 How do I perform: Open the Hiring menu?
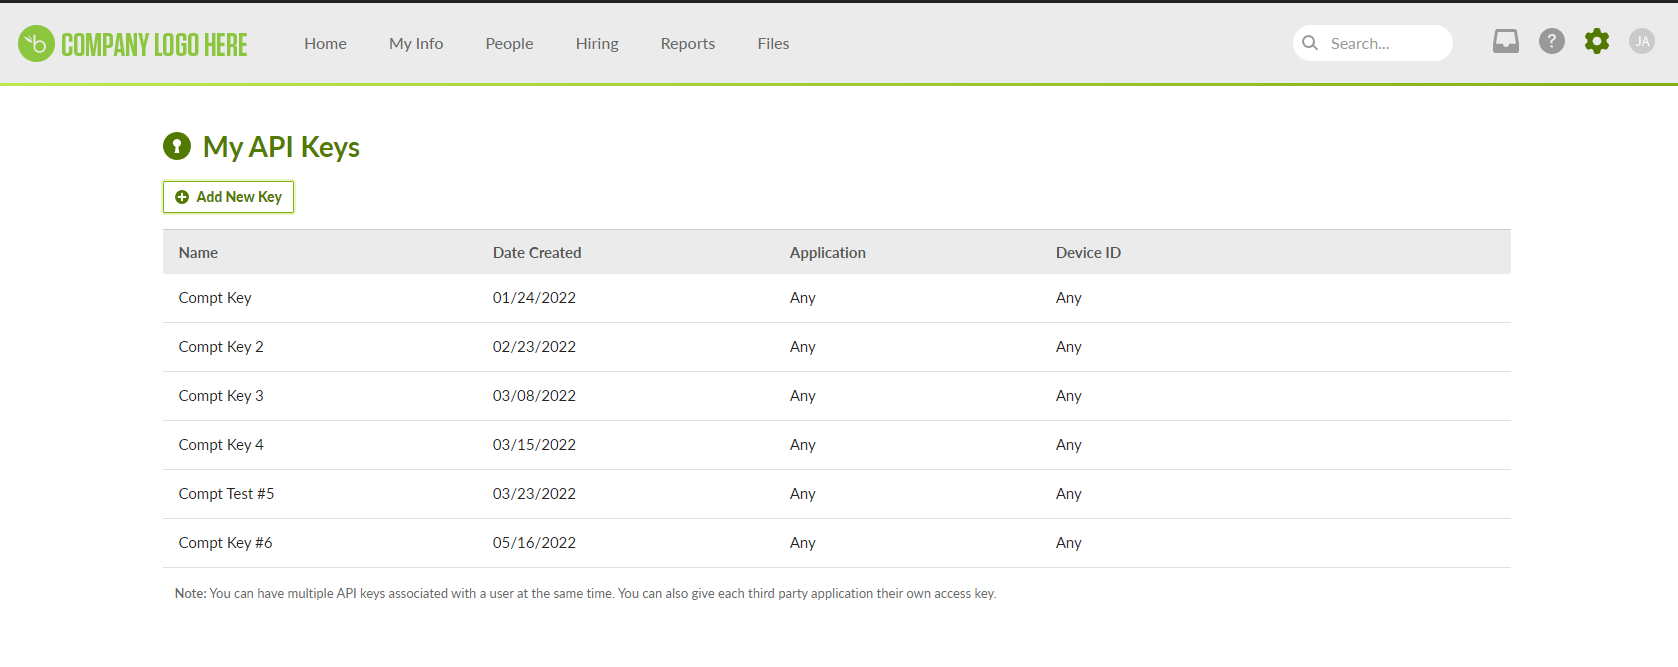(x=597, y=44)
